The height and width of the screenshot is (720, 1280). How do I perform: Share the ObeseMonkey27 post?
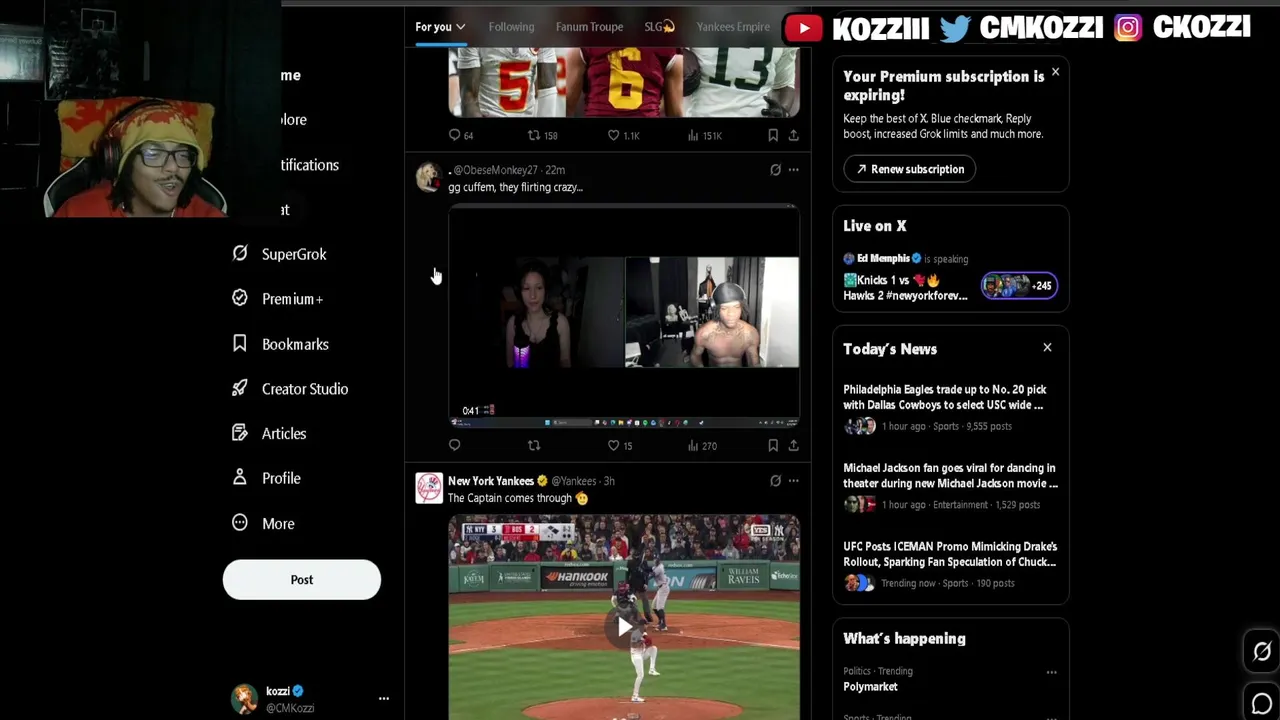(x=793, y=445)
